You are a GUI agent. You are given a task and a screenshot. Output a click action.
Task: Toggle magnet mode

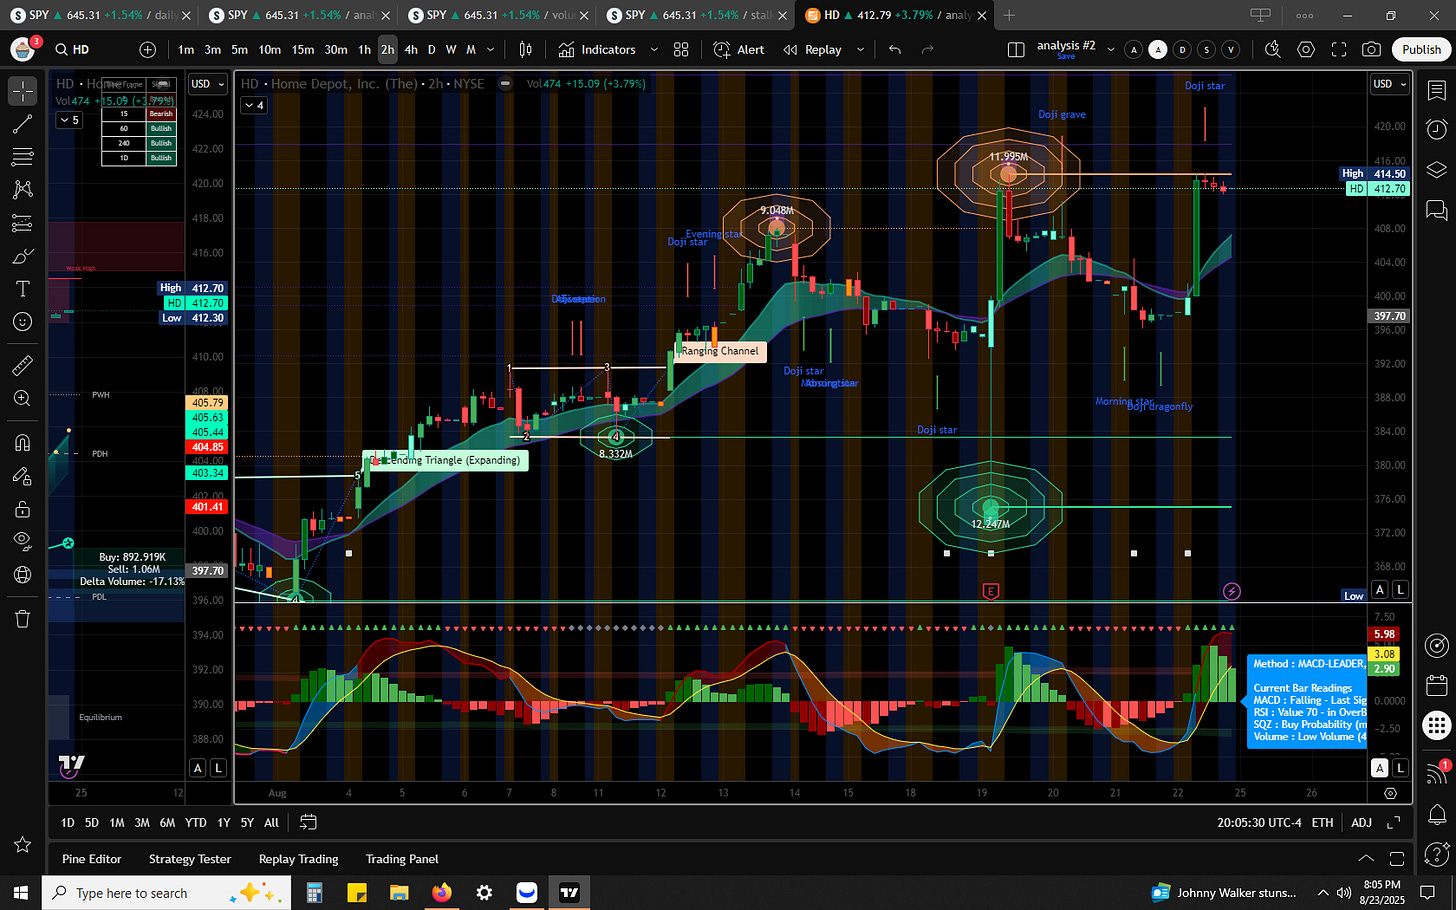(22, 443)
